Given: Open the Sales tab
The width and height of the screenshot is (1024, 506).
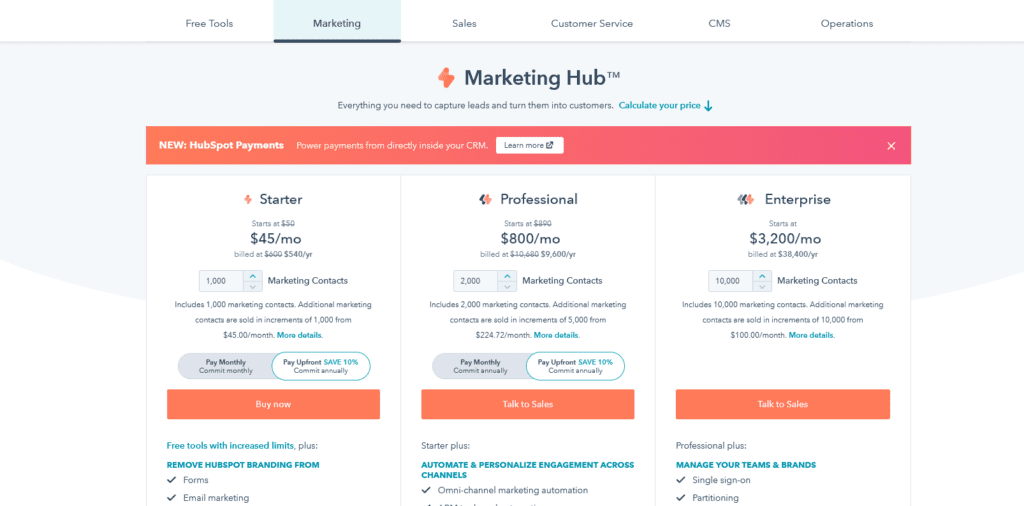Looking at the screenshot, I should (464, 24).
